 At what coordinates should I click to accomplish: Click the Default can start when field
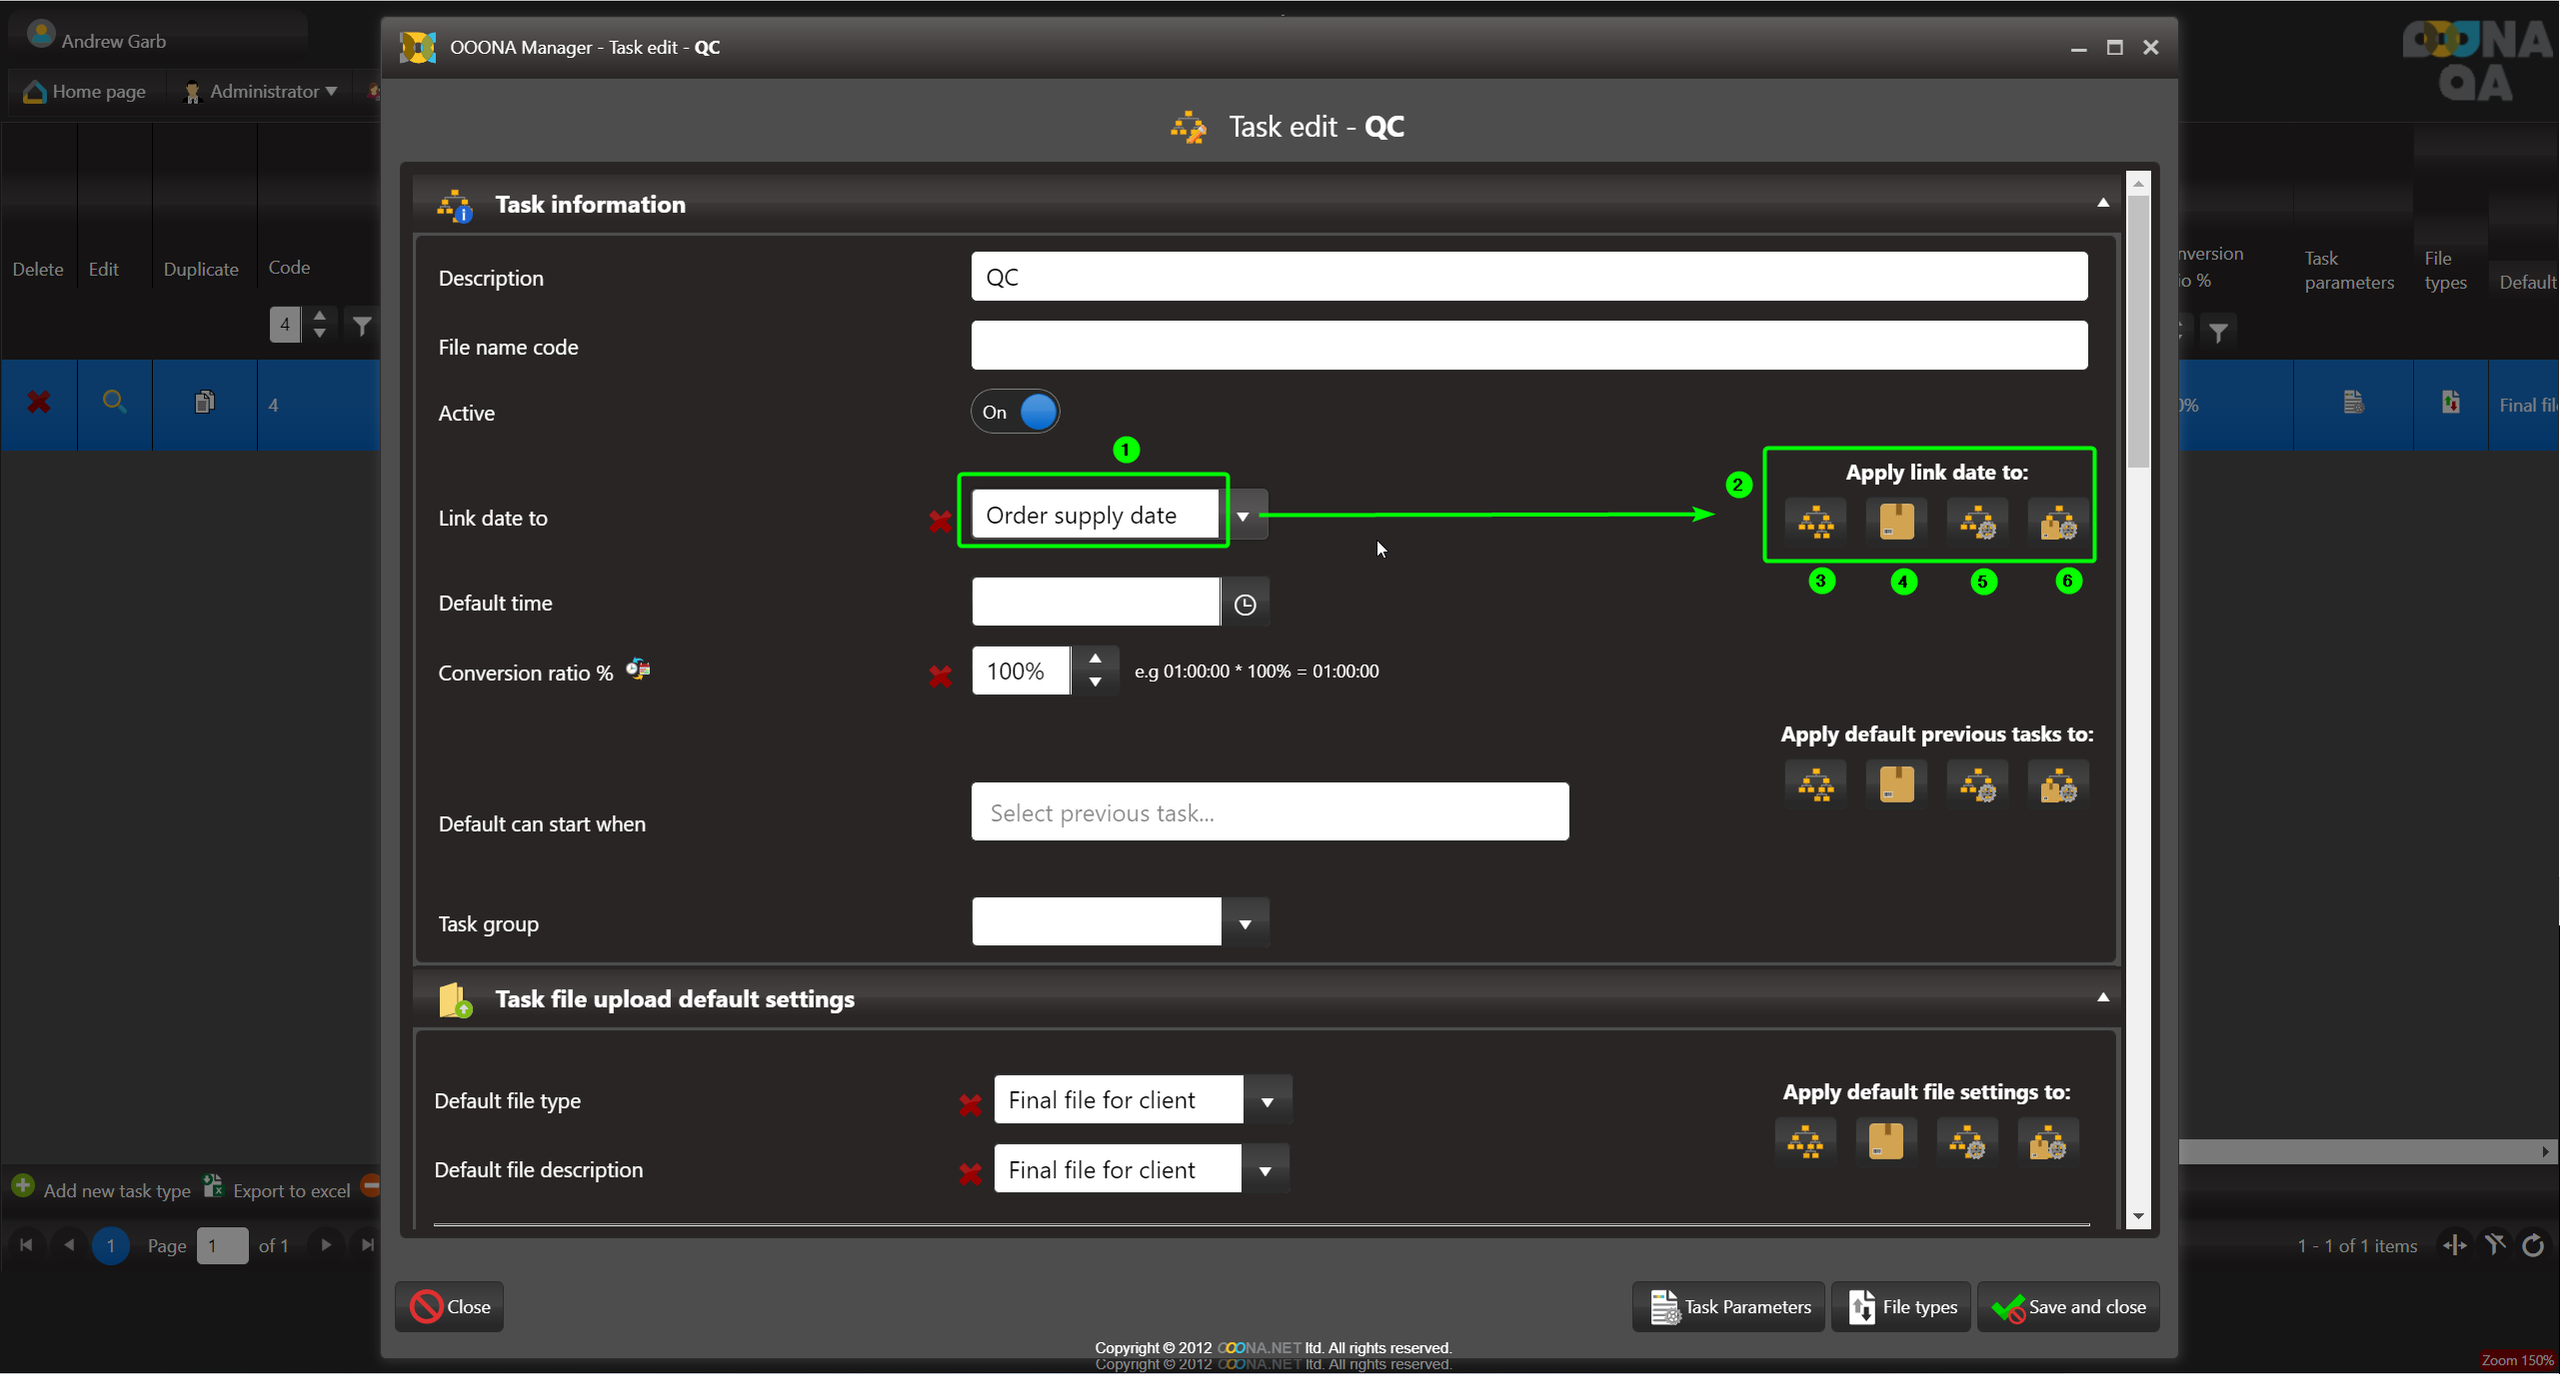1268,812
